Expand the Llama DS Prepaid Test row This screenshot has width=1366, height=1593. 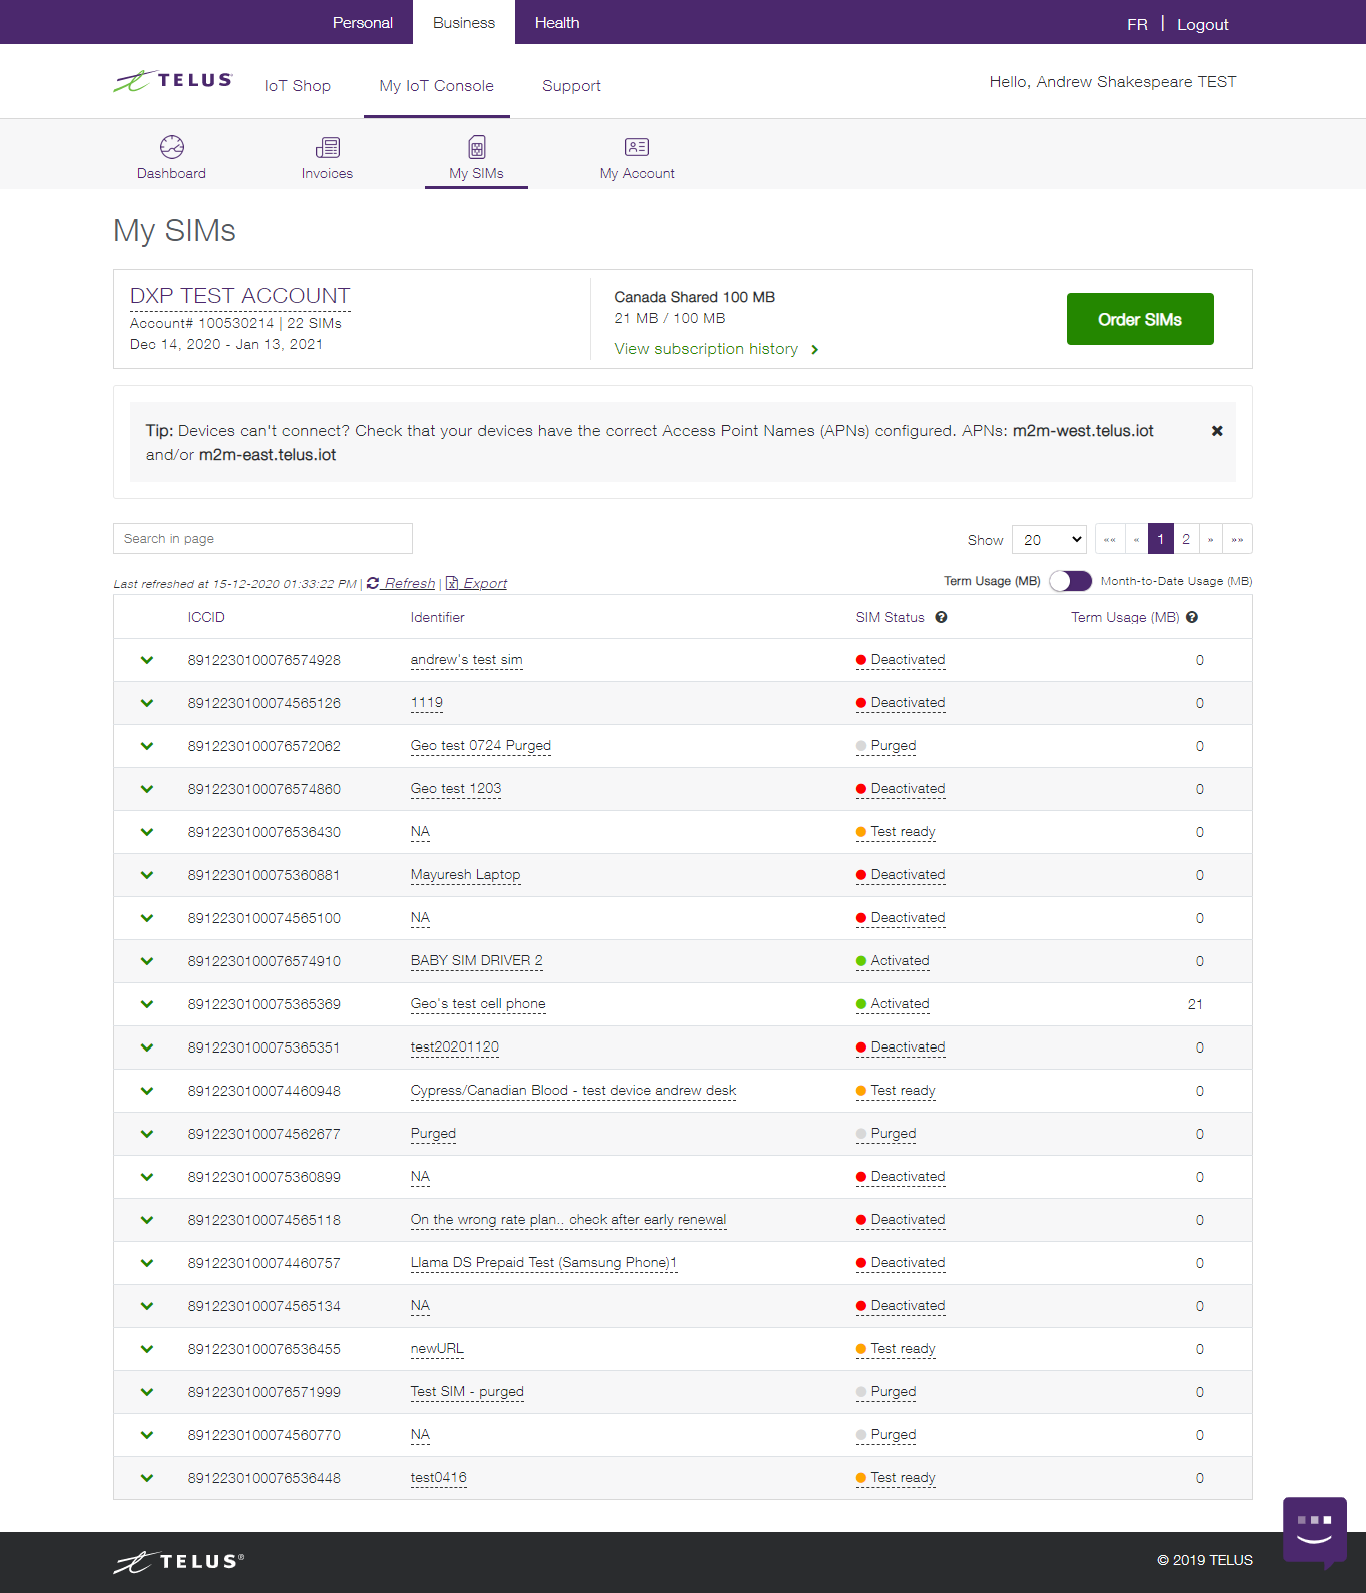click(x=147, y=1263)
